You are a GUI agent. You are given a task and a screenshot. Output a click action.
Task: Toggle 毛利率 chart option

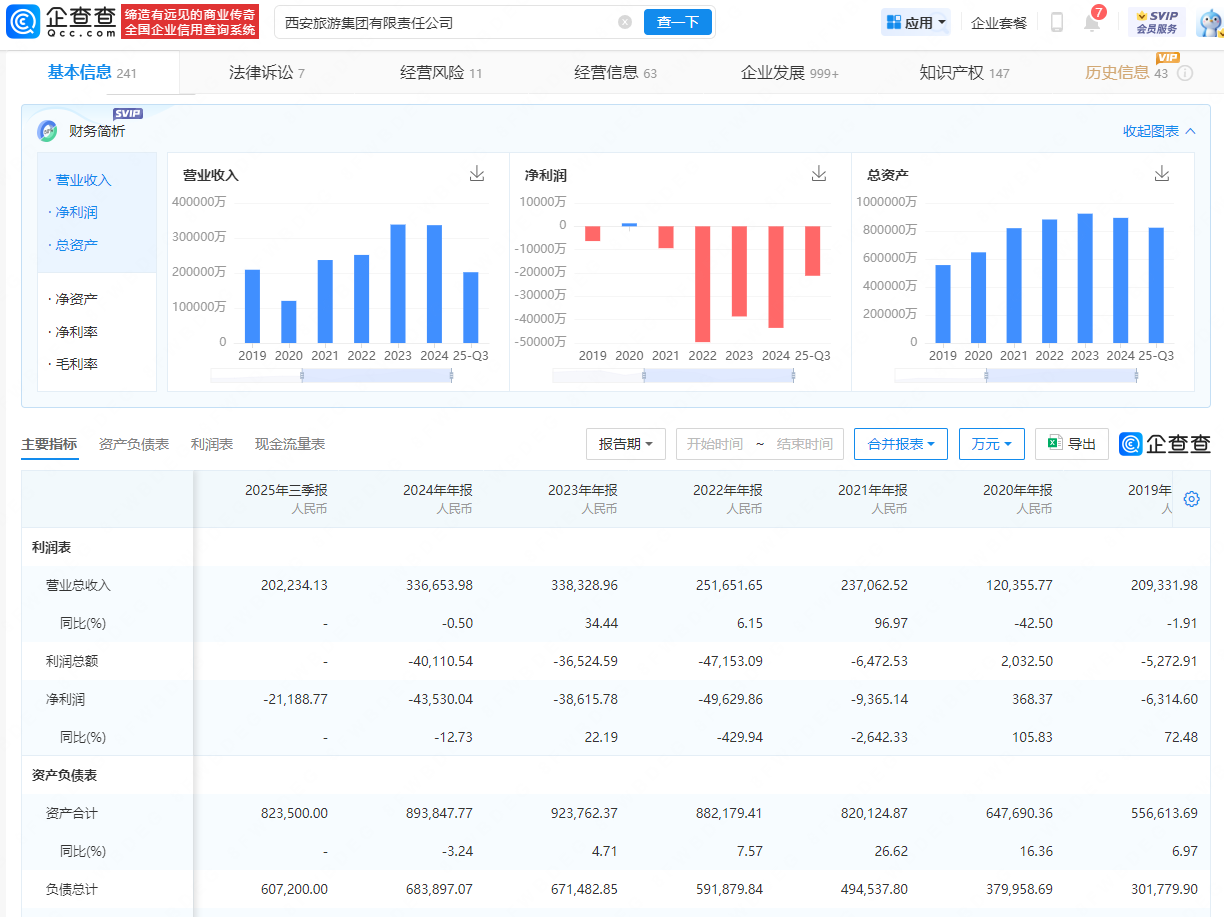[x=77, y=364]
